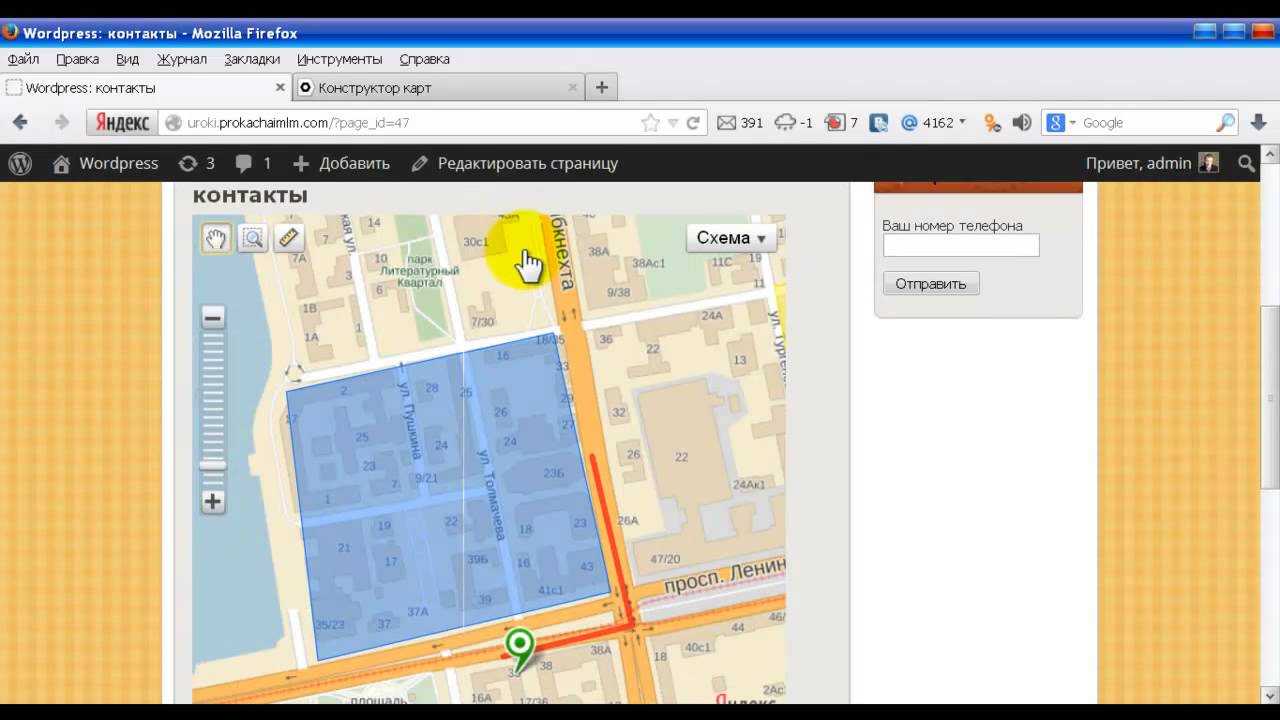This screenshot has width=1280, height=720.
Task: Open the Инструменты menu
Action: [339, 59]
